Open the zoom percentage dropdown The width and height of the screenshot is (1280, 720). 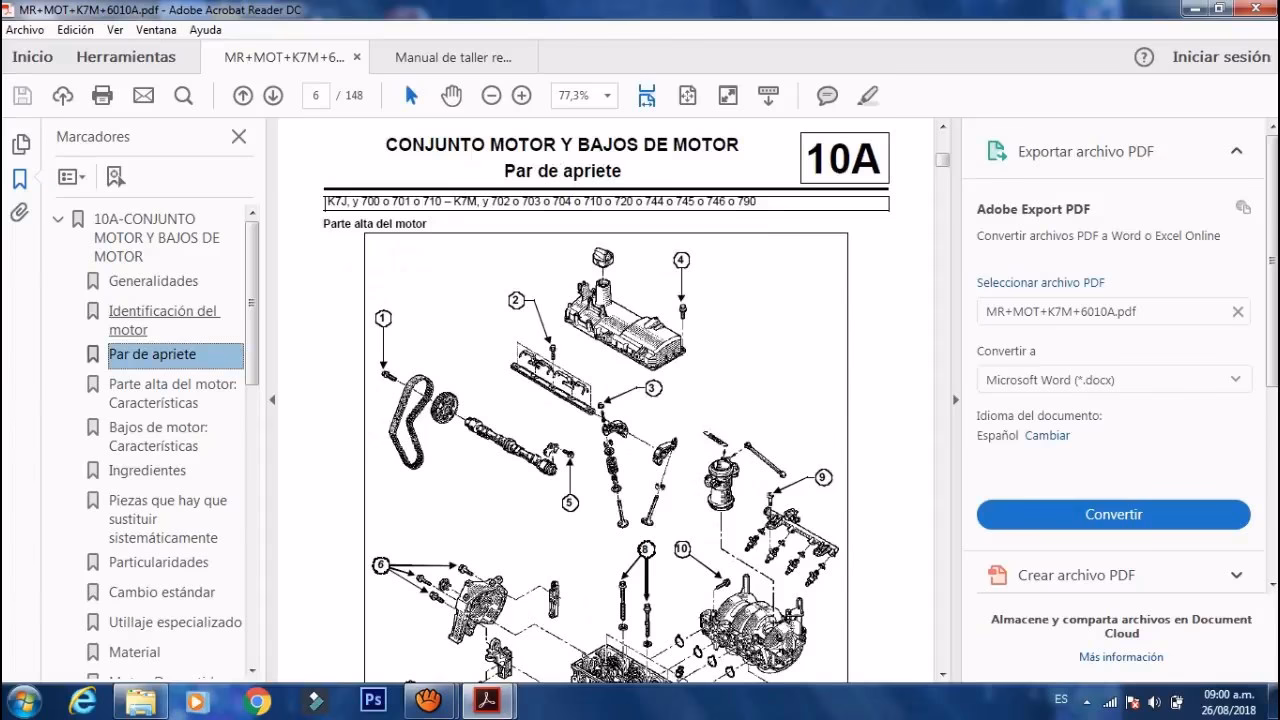tap(605, 95)
